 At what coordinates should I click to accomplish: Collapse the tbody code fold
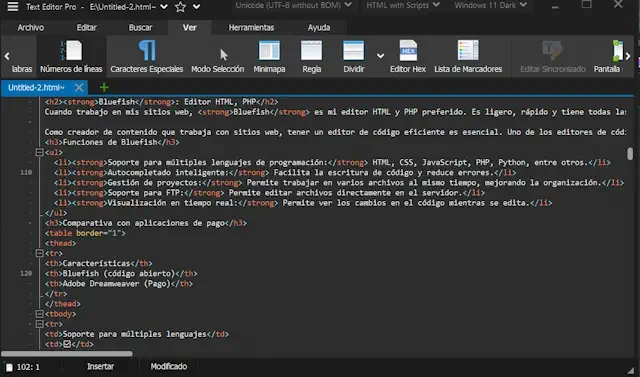40,314
